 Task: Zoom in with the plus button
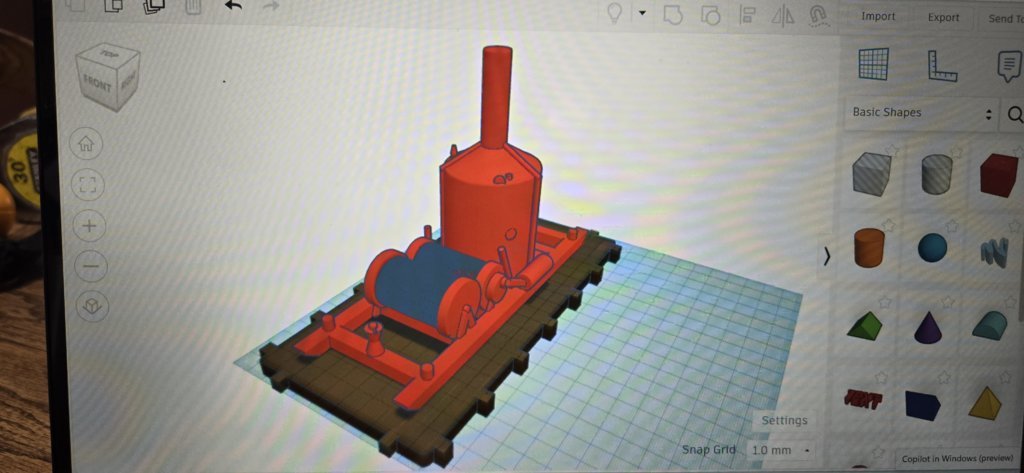pos(89,226)
